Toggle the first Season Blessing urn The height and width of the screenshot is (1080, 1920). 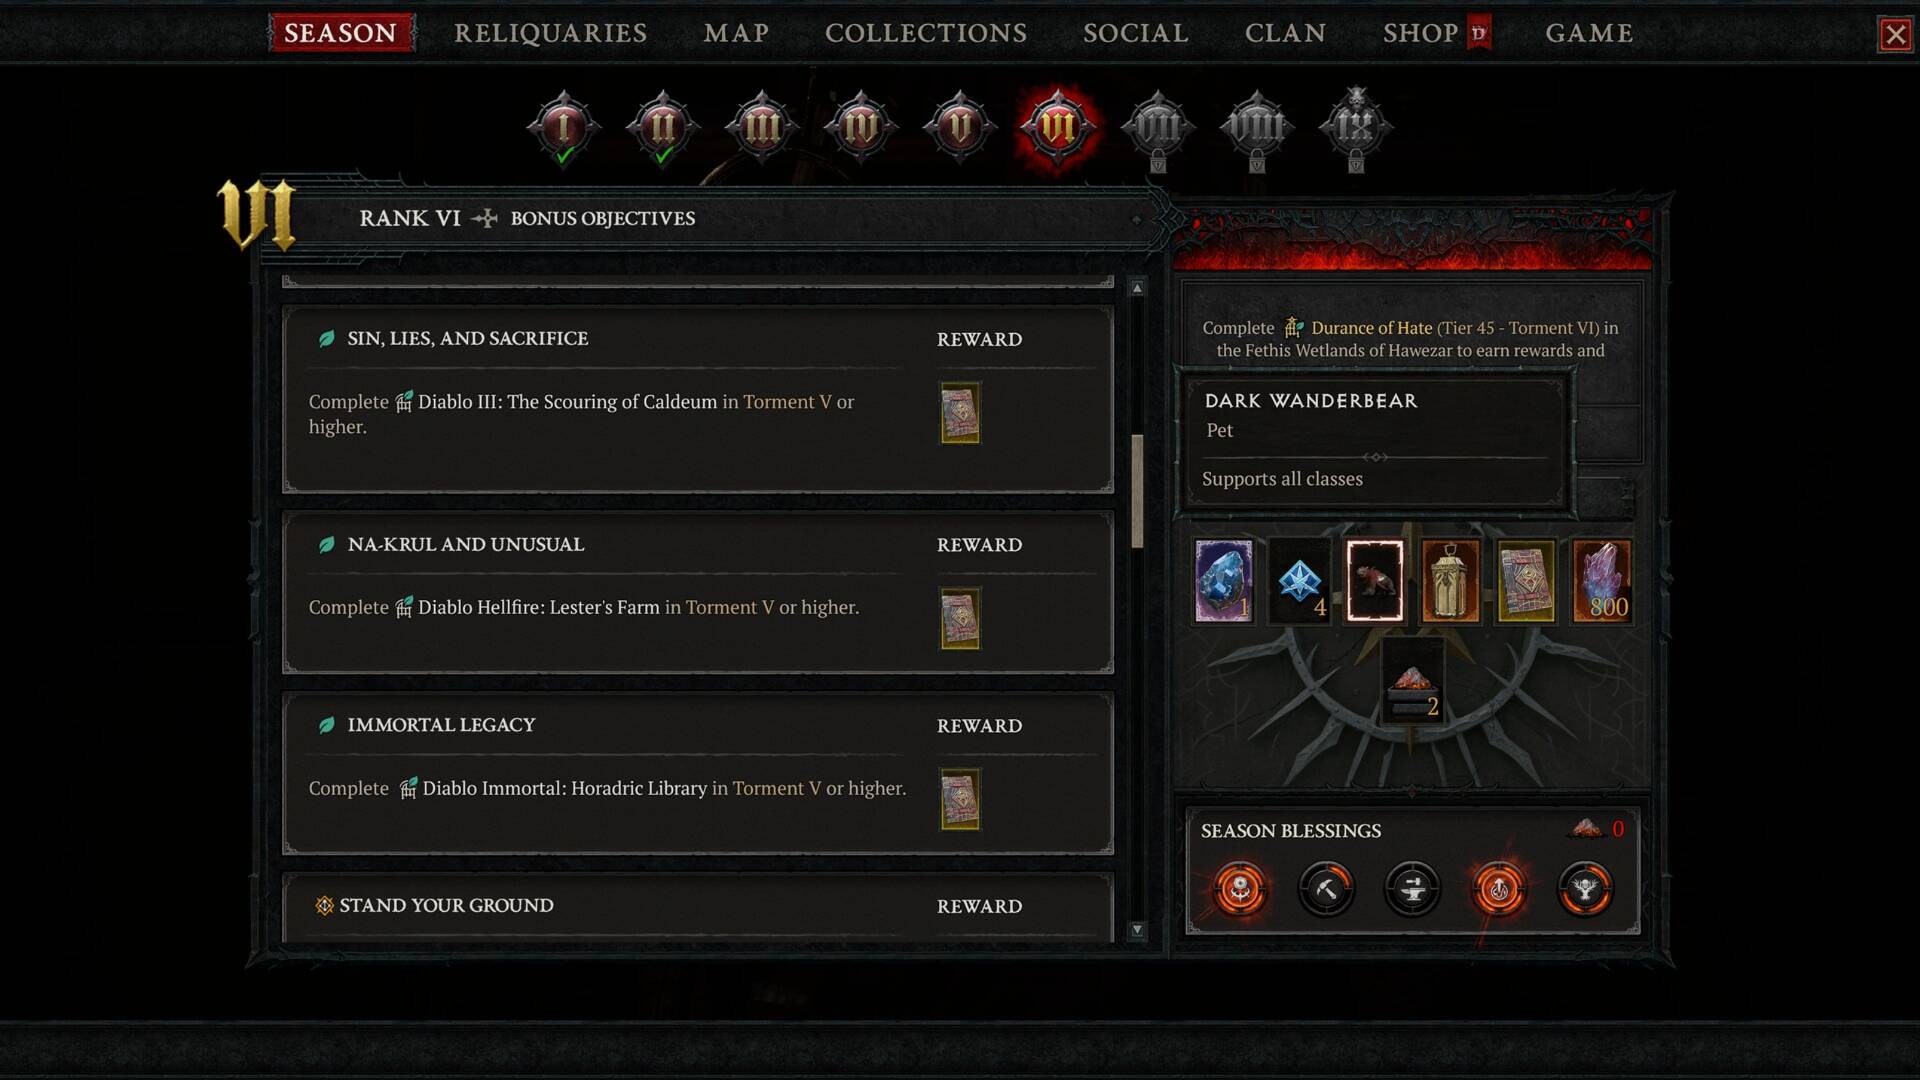[1240, 888]
